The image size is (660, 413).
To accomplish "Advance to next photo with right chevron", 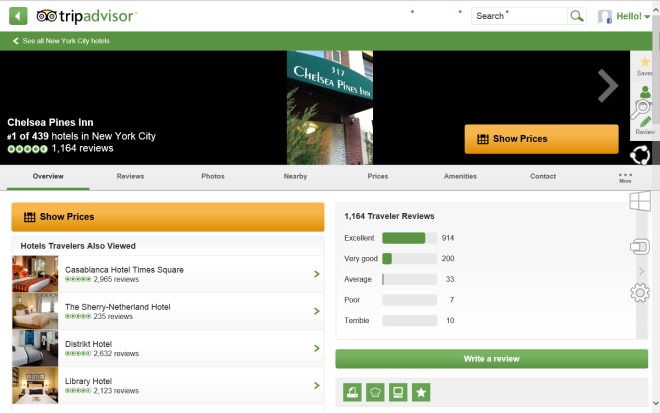I will (x=607, y=86).
